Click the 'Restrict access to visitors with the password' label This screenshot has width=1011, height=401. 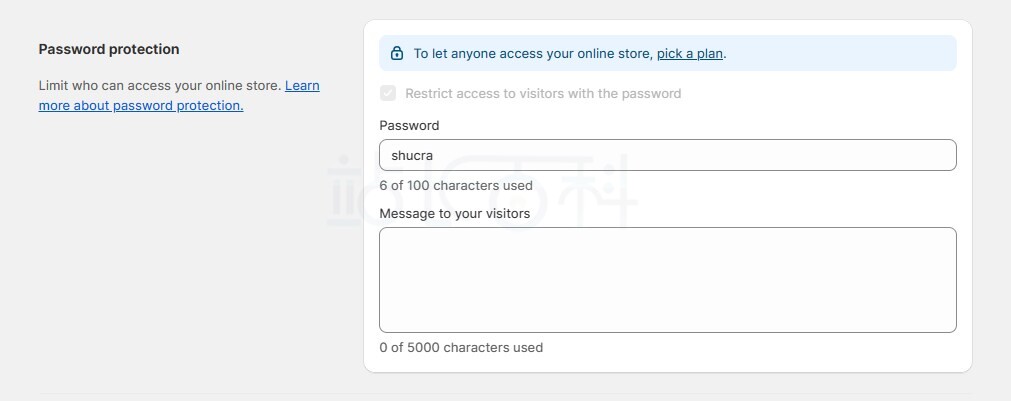pyautogui.click(x=543, y=93)
